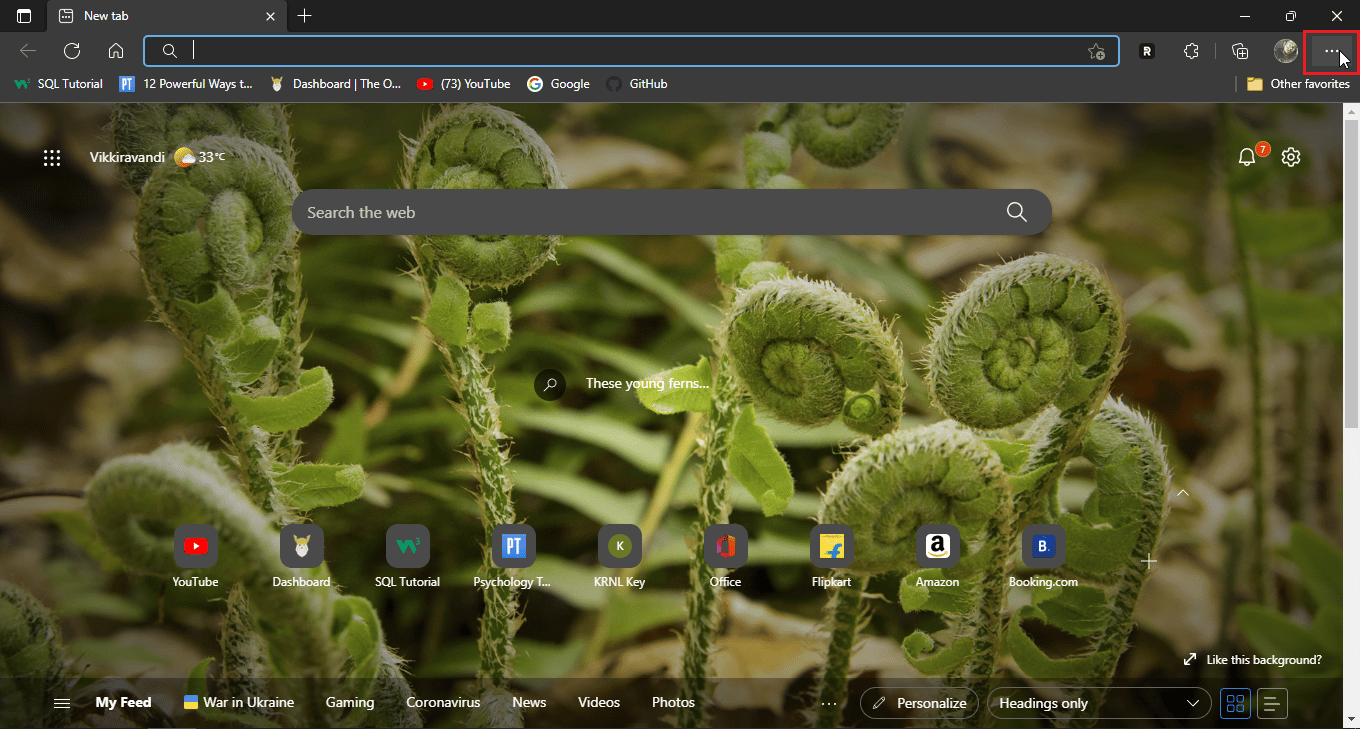Add this page to favorites star
The image size is (1360, 729).
click(1096, 51)
